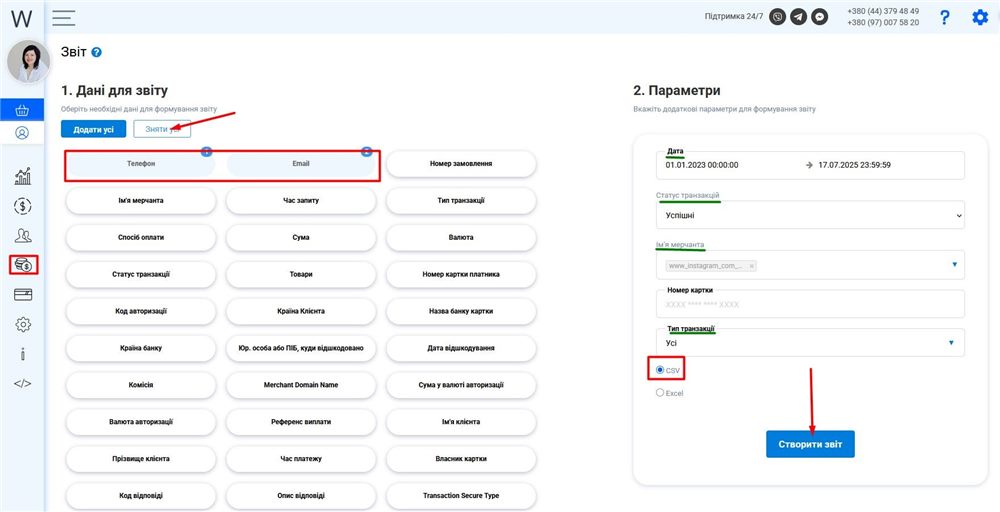
Task: Set the start date 01.01.2023 field
Action: [x=702, y=165]
